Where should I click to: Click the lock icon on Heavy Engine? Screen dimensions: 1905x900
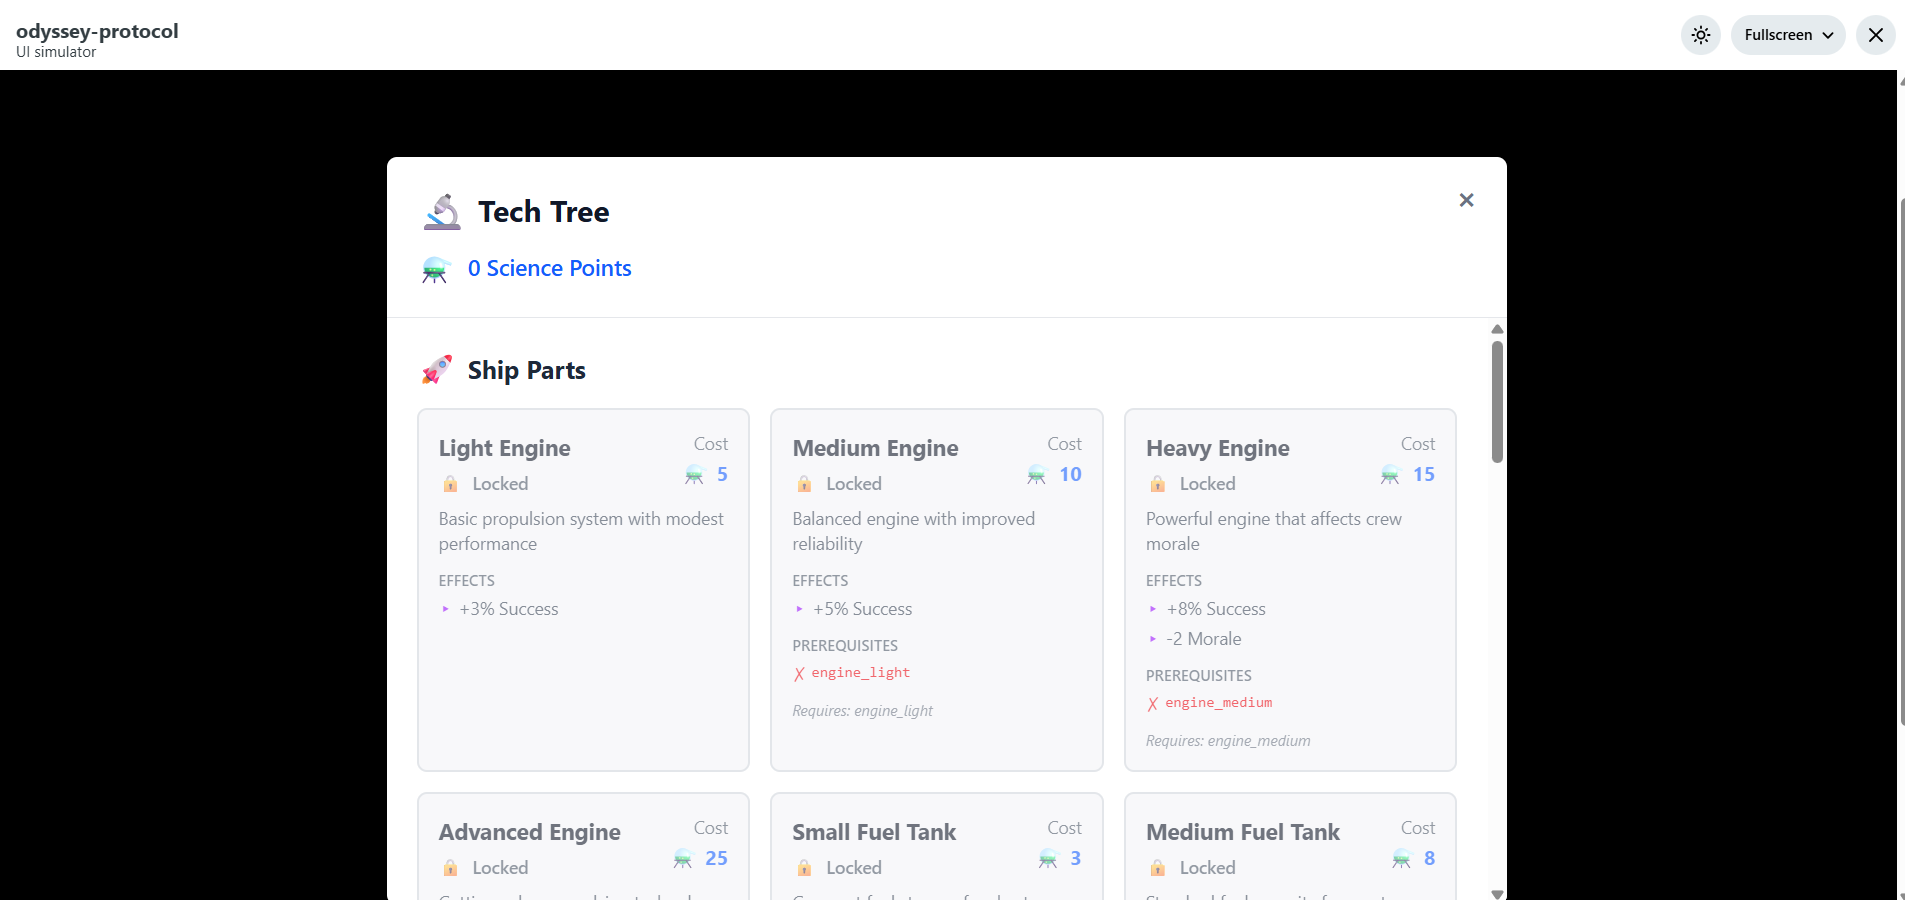tap(1158, 484)
